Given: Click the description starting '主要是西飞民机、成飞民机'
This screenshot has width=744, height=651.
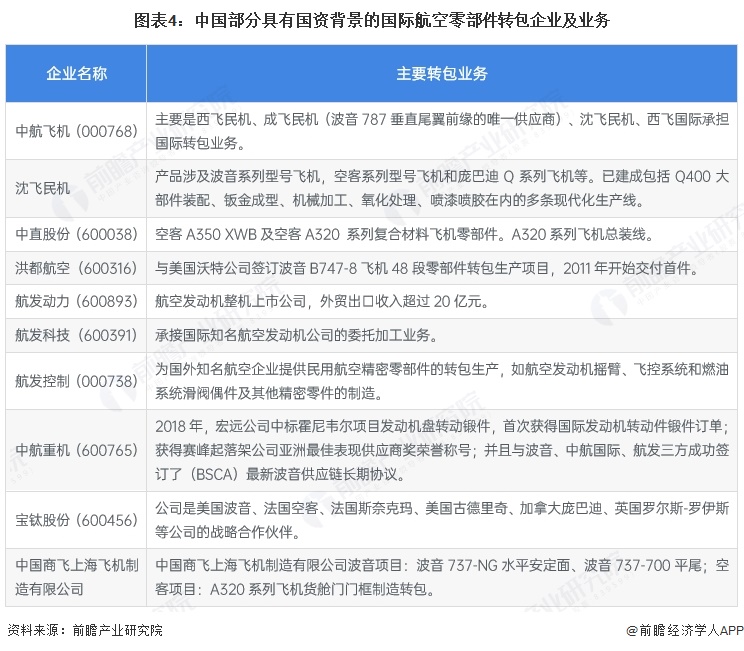Looking at the screenshot, I should click(x=442, y=131).
